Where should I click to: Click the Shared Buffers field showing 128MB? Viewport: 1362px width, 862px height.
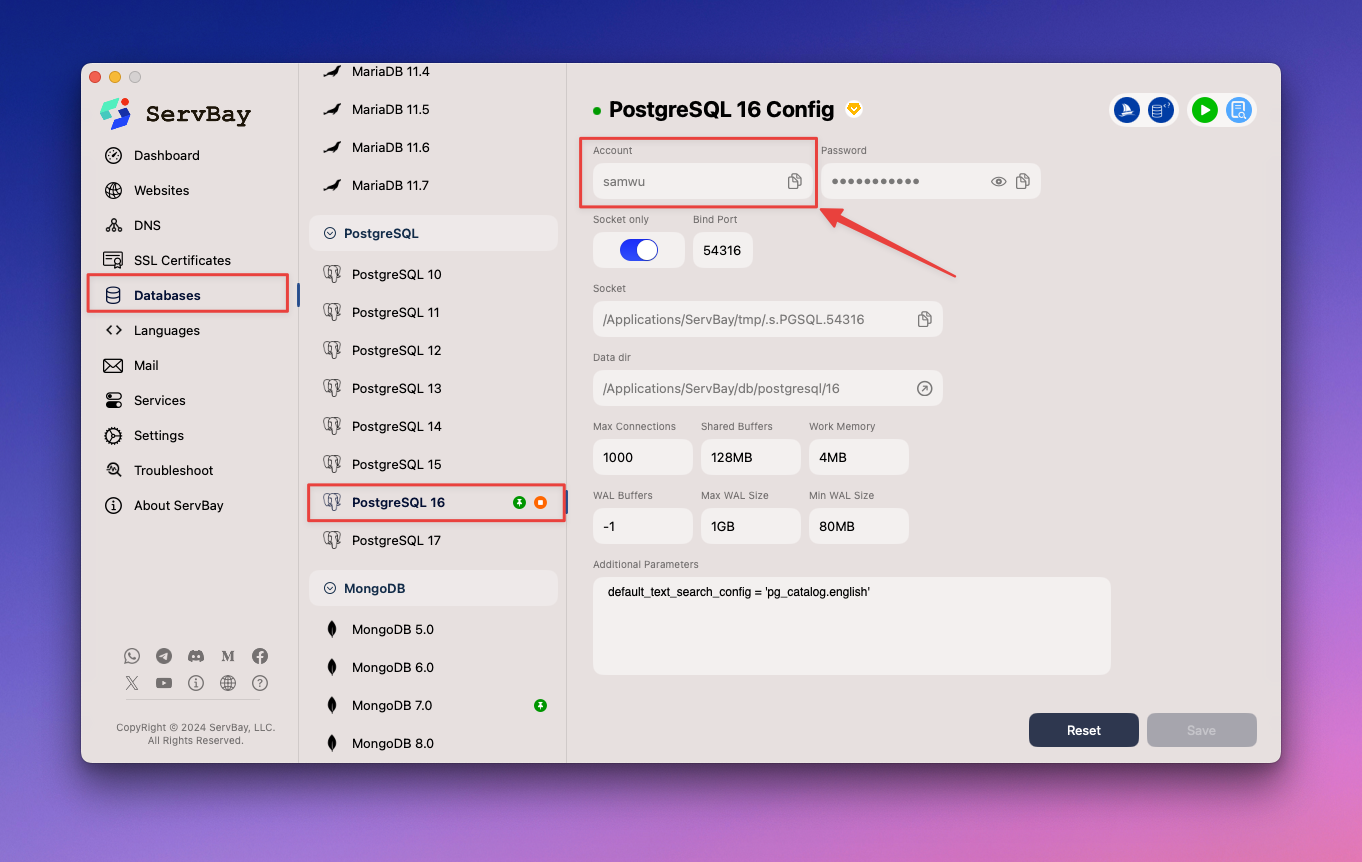tap(750, 457)
